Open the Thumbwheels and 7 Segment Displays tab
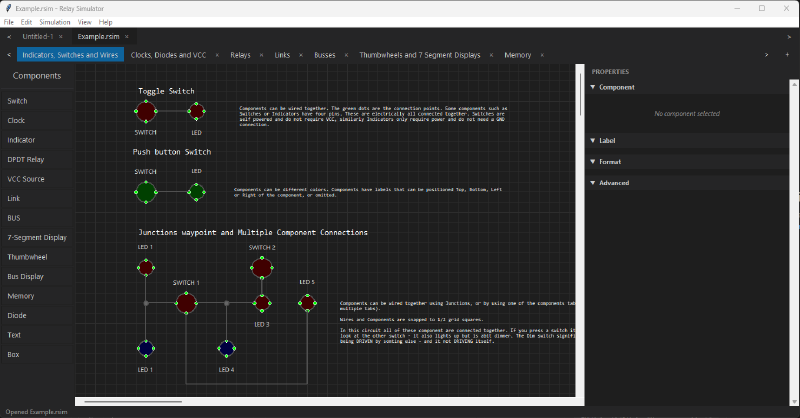The width and height of the screenshot is (800, 418). point(419,55)
